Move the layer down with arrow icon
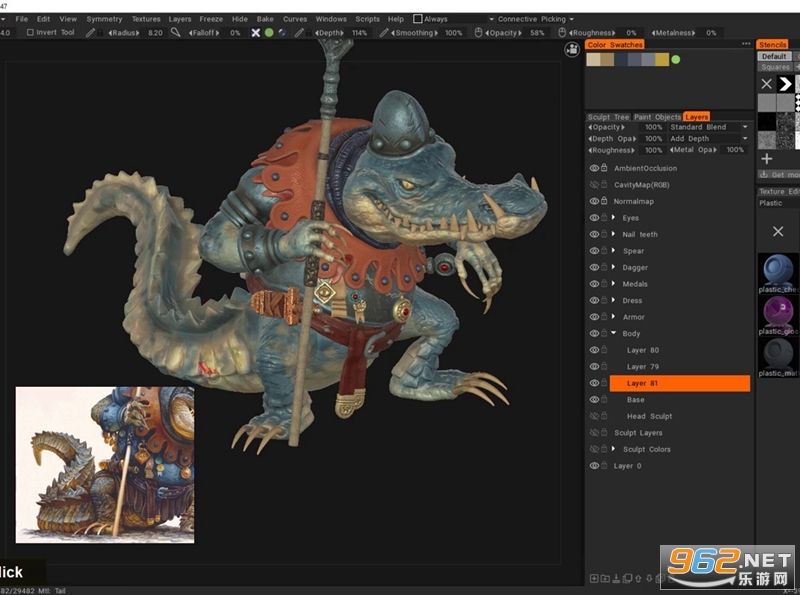The height and width of the screenshot is (595, 800). click(649, 578)
